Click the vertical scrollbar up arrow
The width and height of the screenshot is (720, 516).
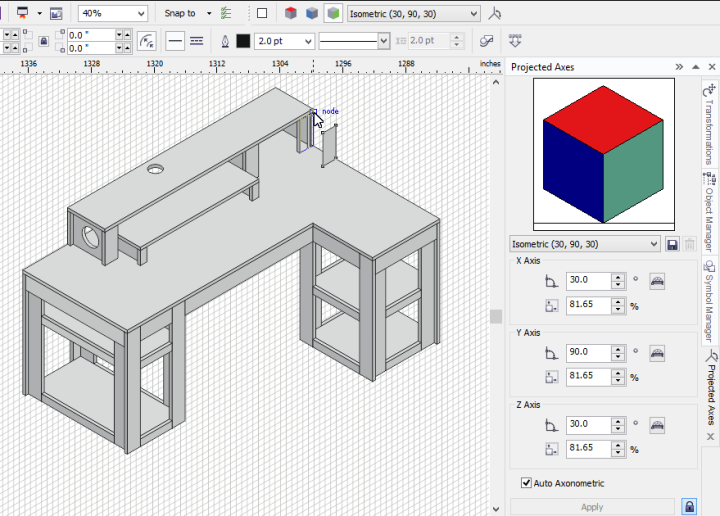coord(495,83)
